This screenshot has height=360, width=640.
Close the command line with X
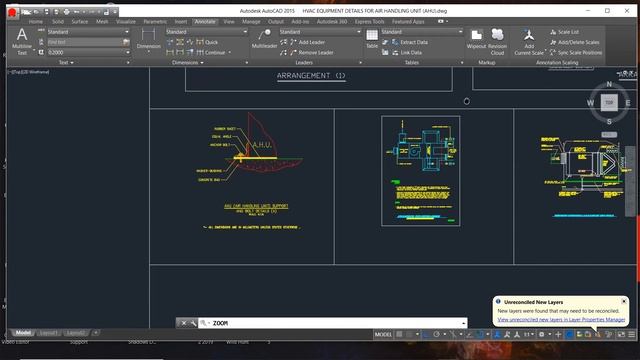184,323
